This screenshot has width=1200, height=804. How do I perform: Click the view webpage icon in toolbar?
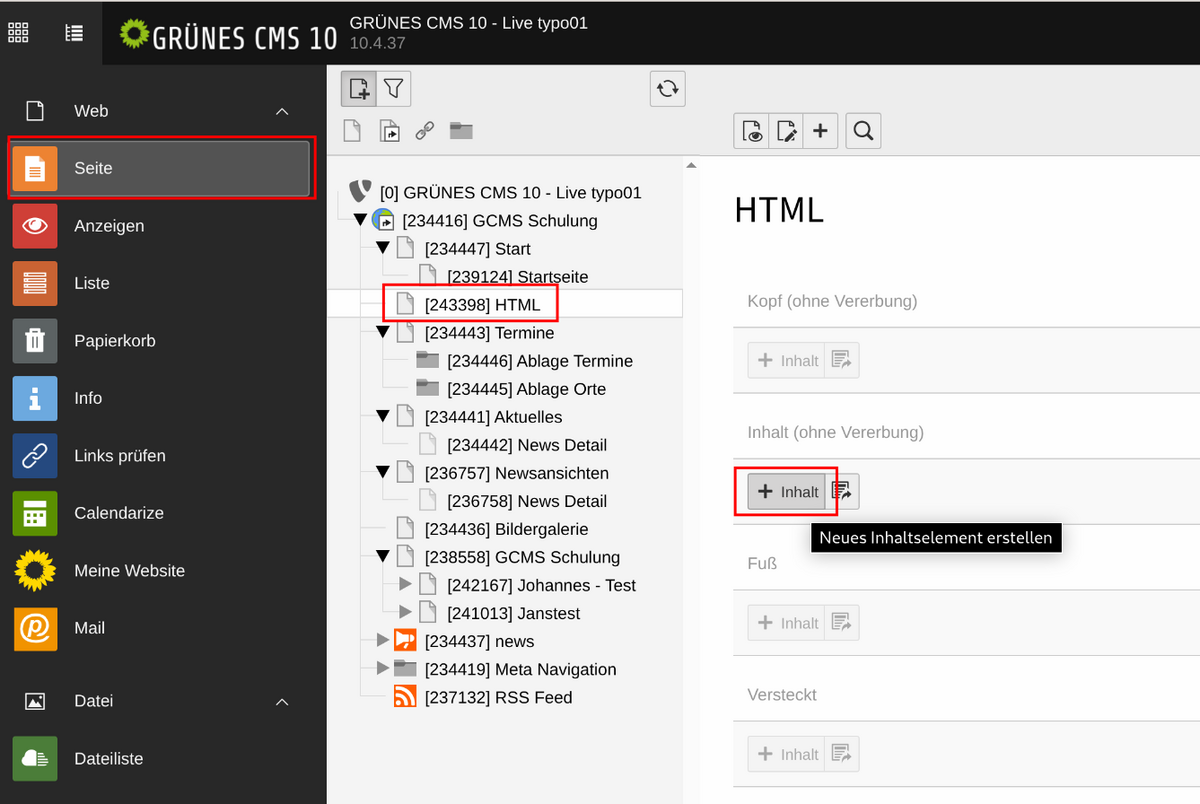tap(752, 130)
